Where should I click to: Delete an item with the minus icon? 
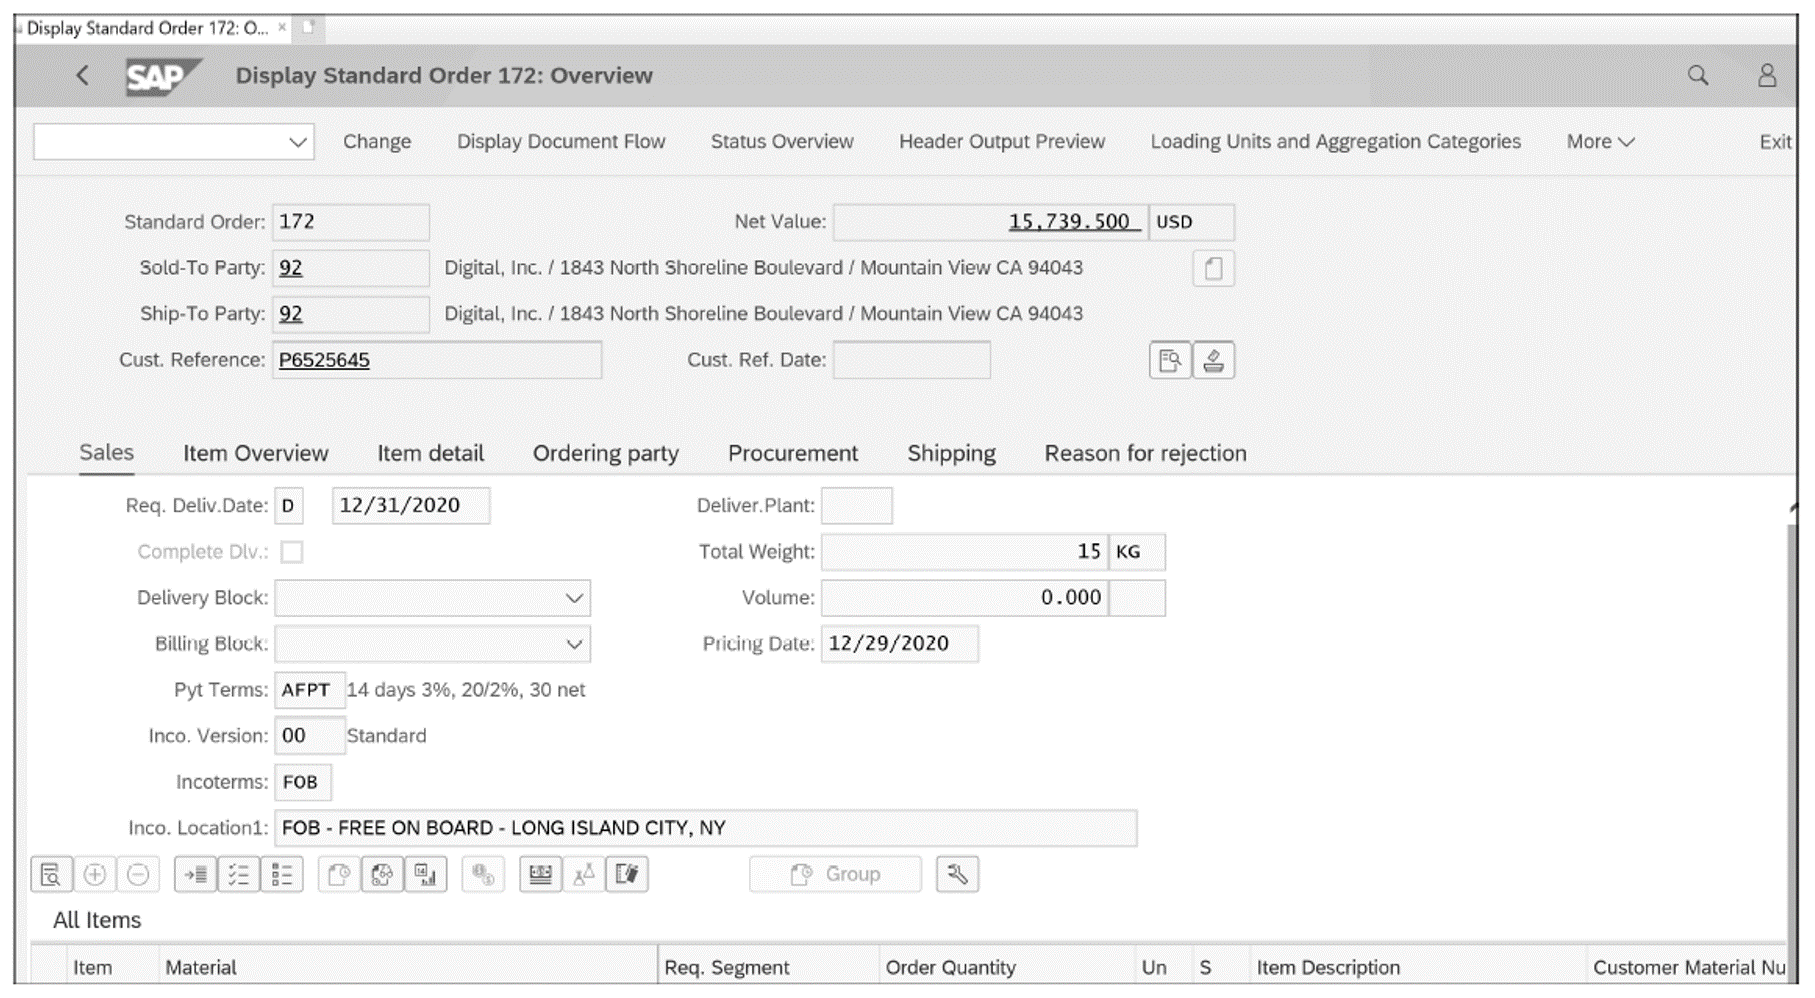(139, 873)
